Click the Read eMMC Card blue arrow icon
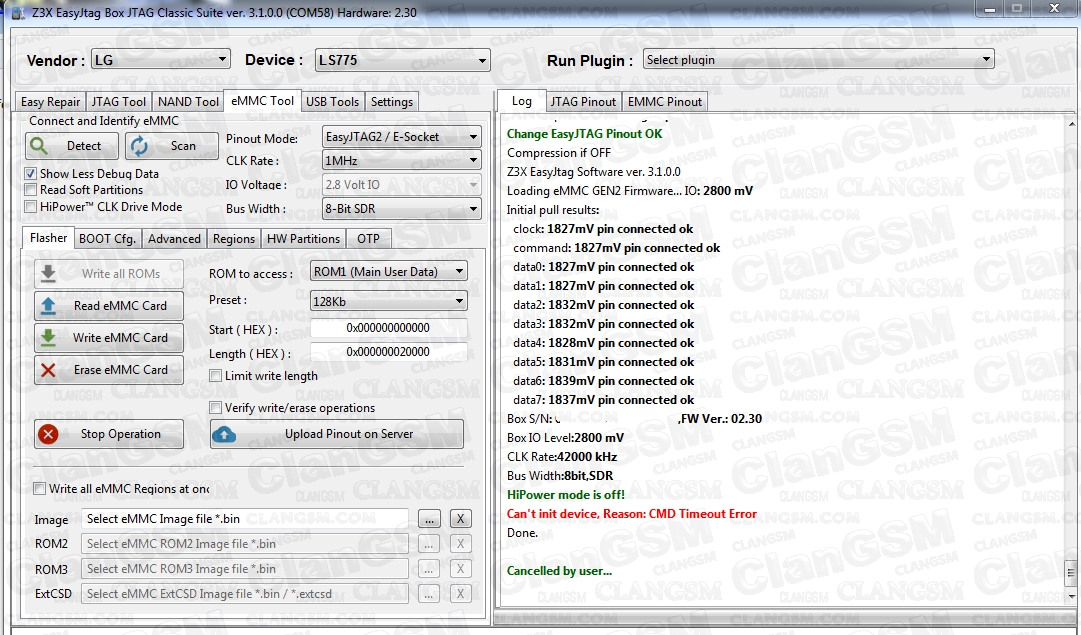The width and height of the screenshot is (1081, 635). click(x=49, y=306)
